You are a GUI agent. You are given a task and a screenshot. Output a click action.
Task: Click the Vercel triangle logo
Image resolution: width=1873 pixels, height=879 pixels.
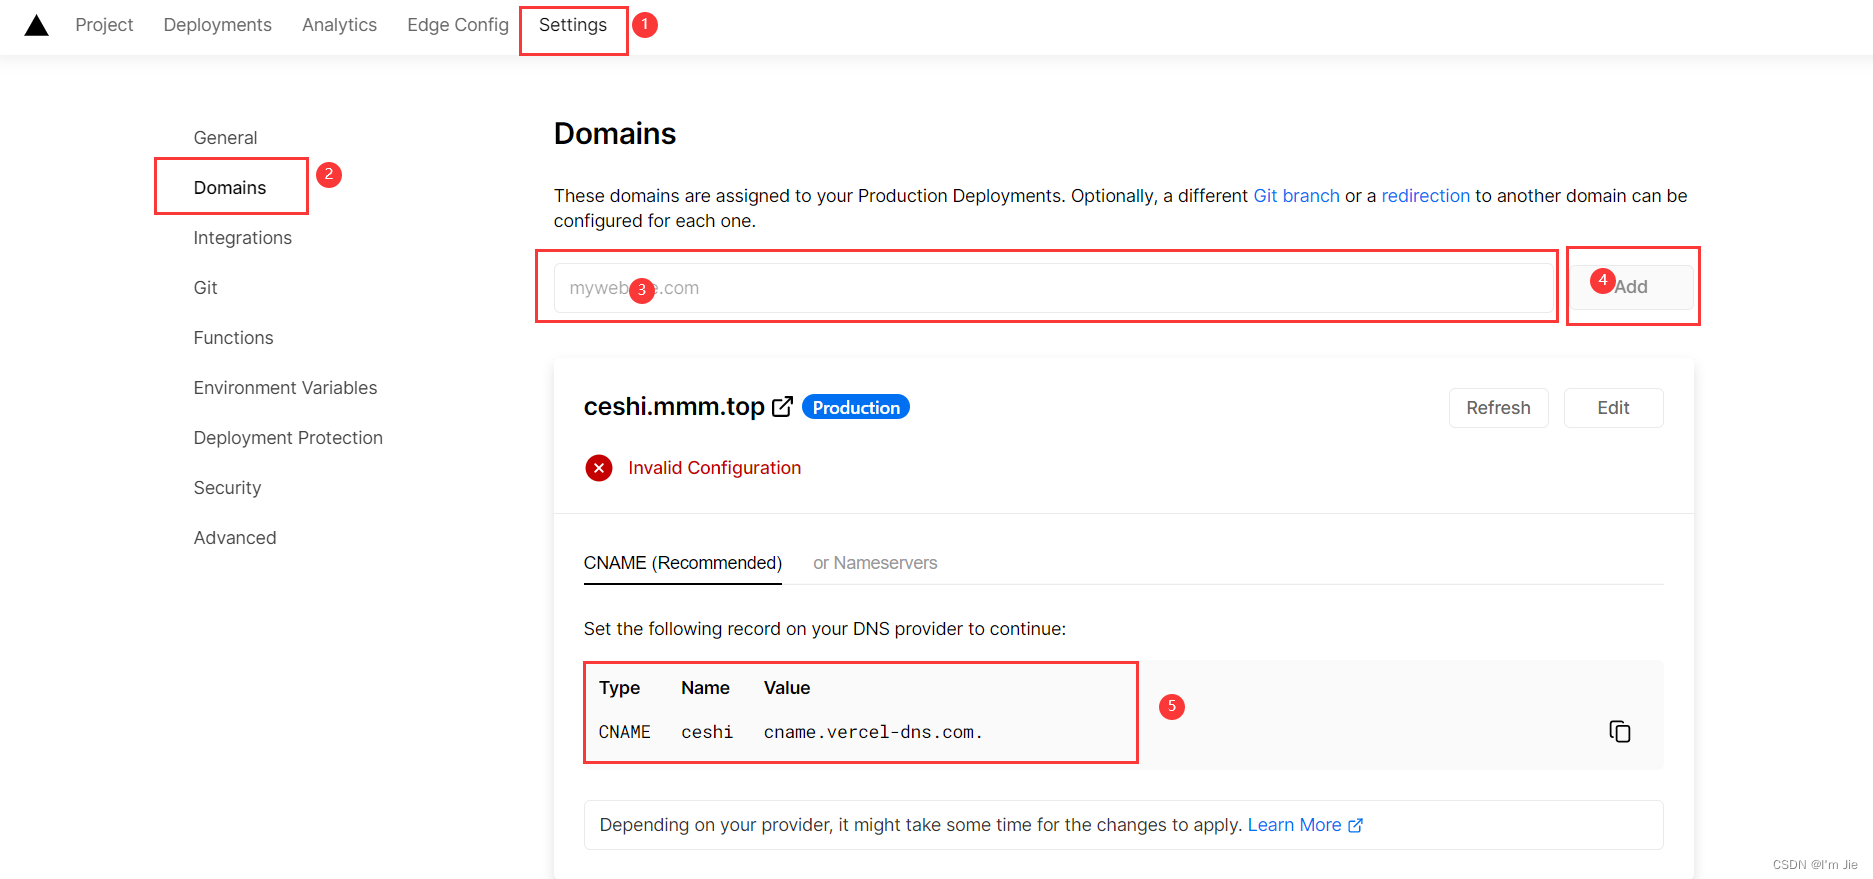[x=37, y=25]
